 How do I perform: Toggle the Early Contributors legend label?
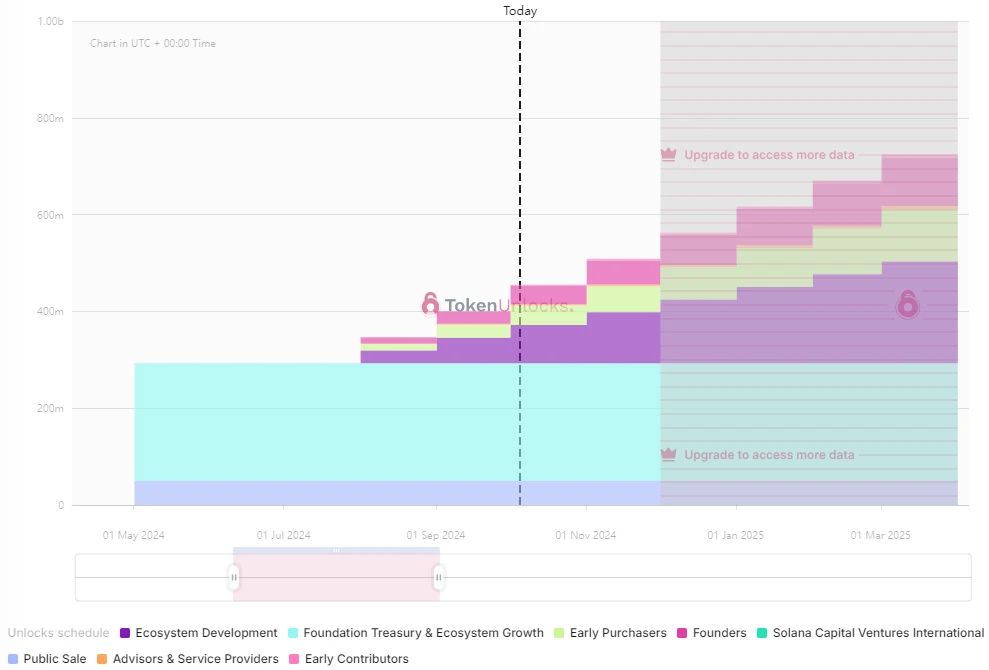(x=356, y=659)
